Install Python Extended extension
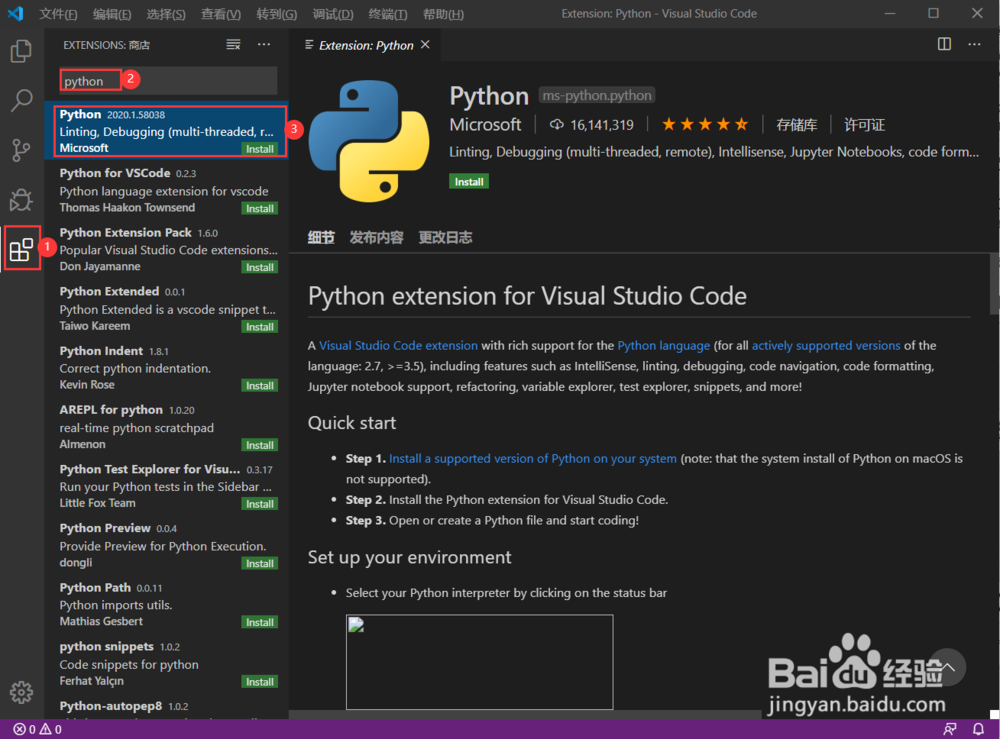This screenshot has height=739, width=1000. tap(260, 326)
